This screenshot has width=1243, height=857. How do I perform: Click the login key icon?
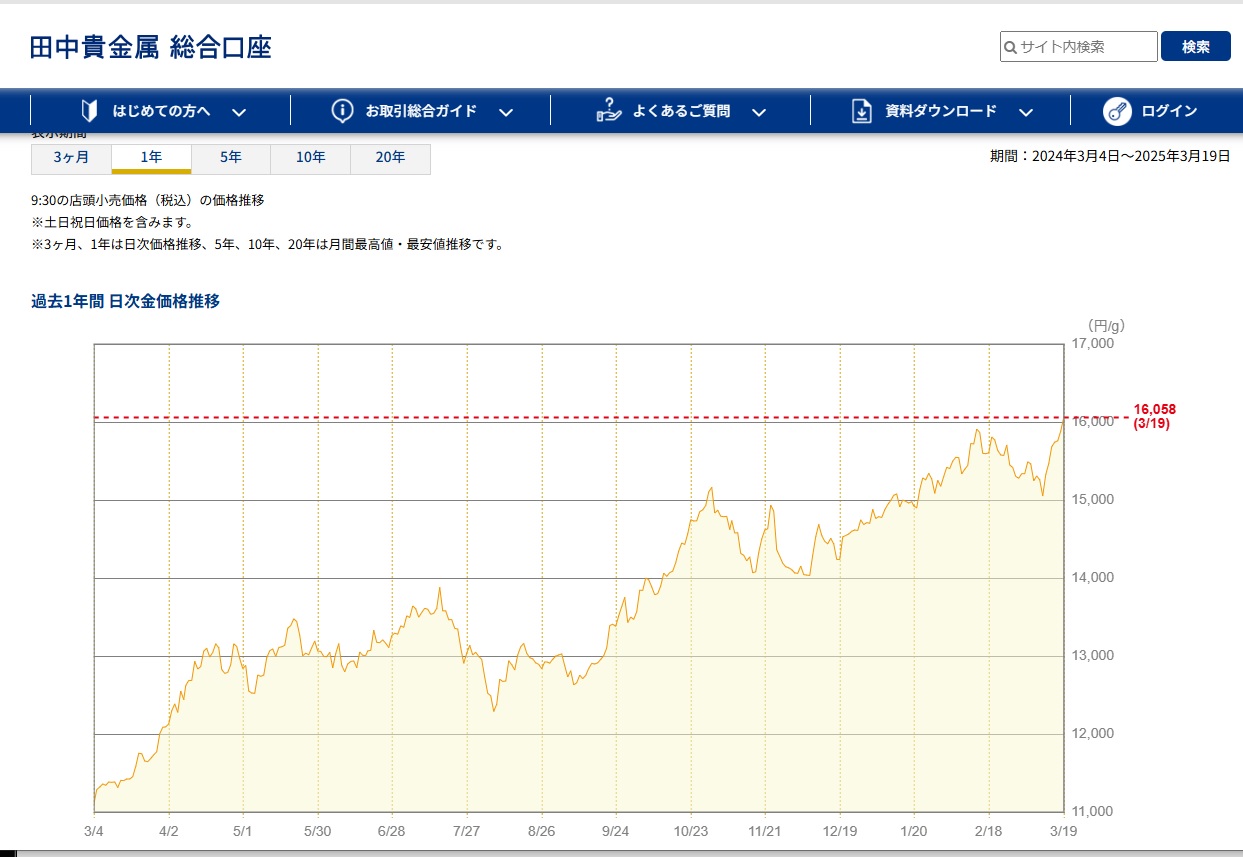[1117, 111]
